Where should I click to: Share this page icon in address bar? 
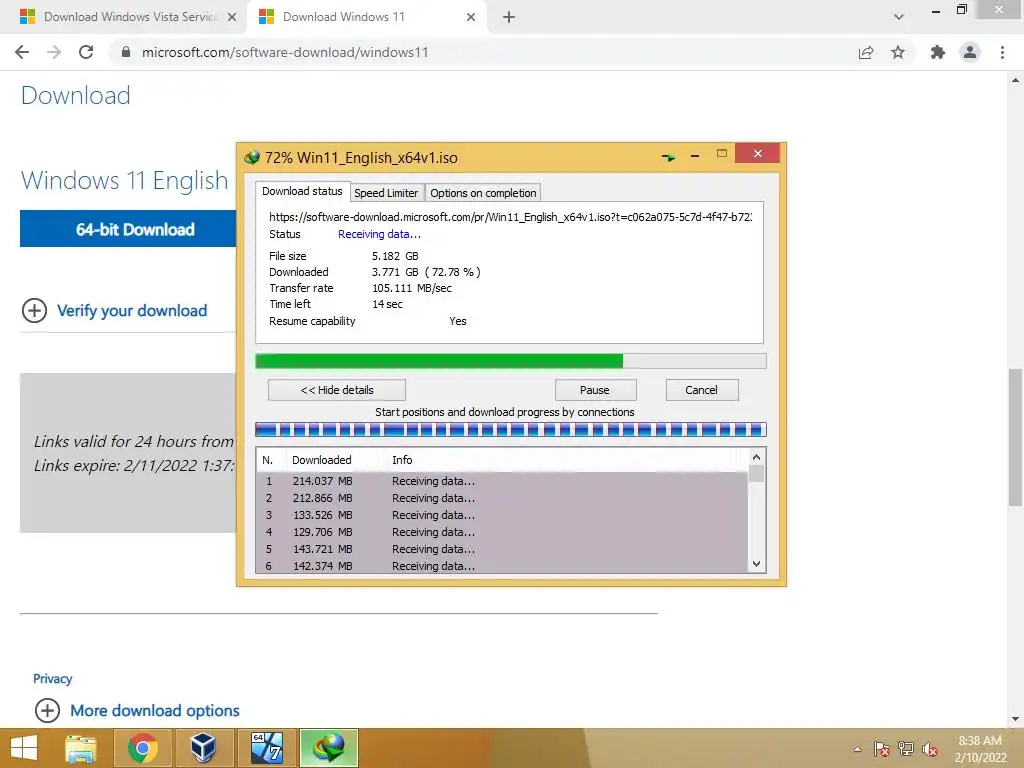[x=866, y=52]
